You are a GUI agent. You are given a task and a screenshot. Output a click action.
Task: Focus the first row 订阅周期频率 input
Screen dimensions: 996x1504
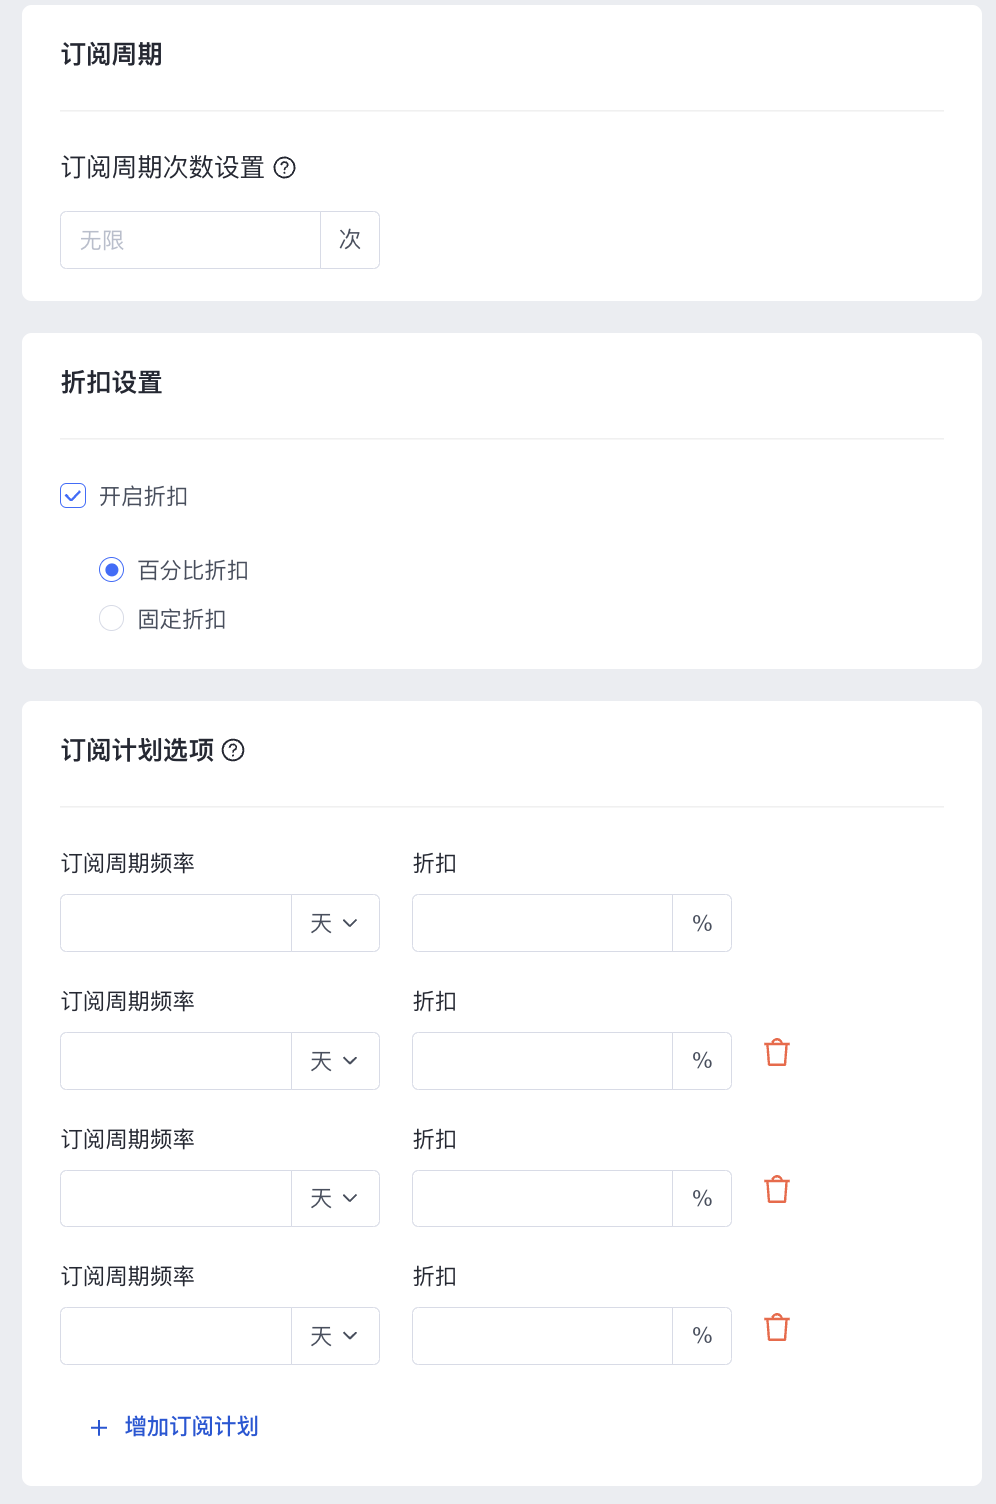click(x=176, y=923)
